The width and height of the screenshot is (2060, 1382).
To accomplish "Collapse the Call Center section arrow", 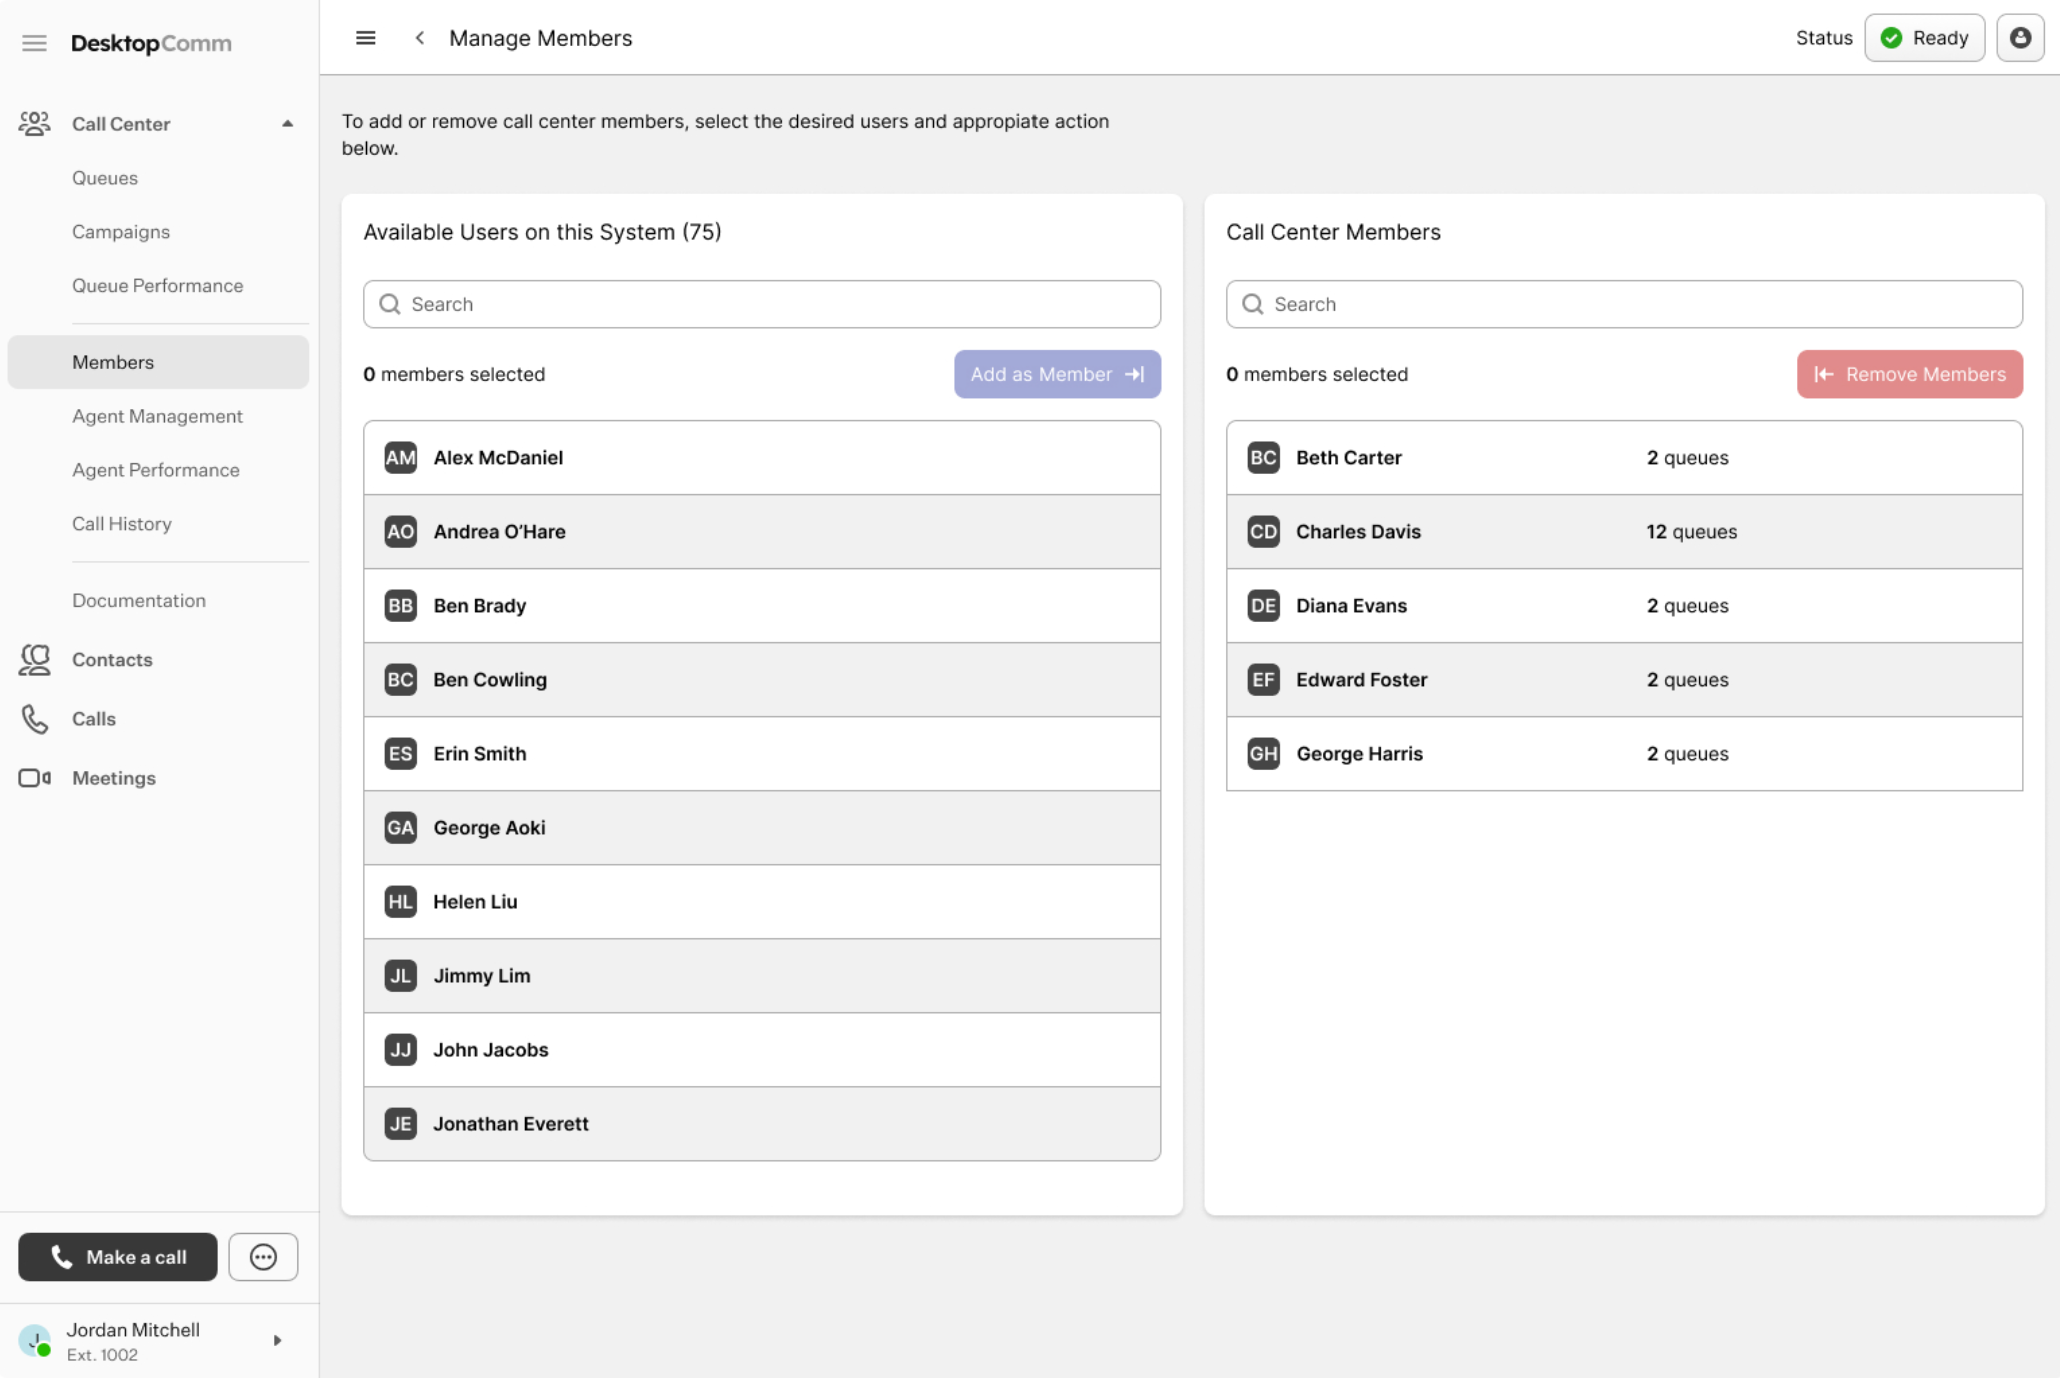I will (288, 124).
